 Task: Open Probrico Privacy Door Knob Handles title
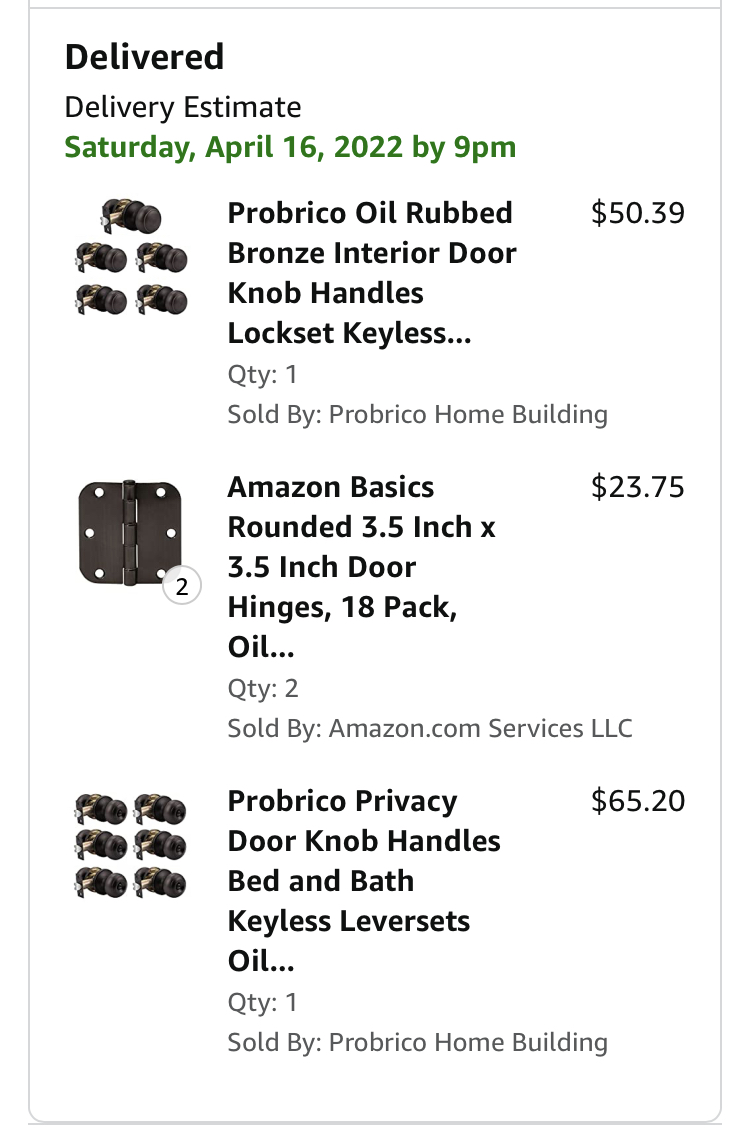click(362, 881)
